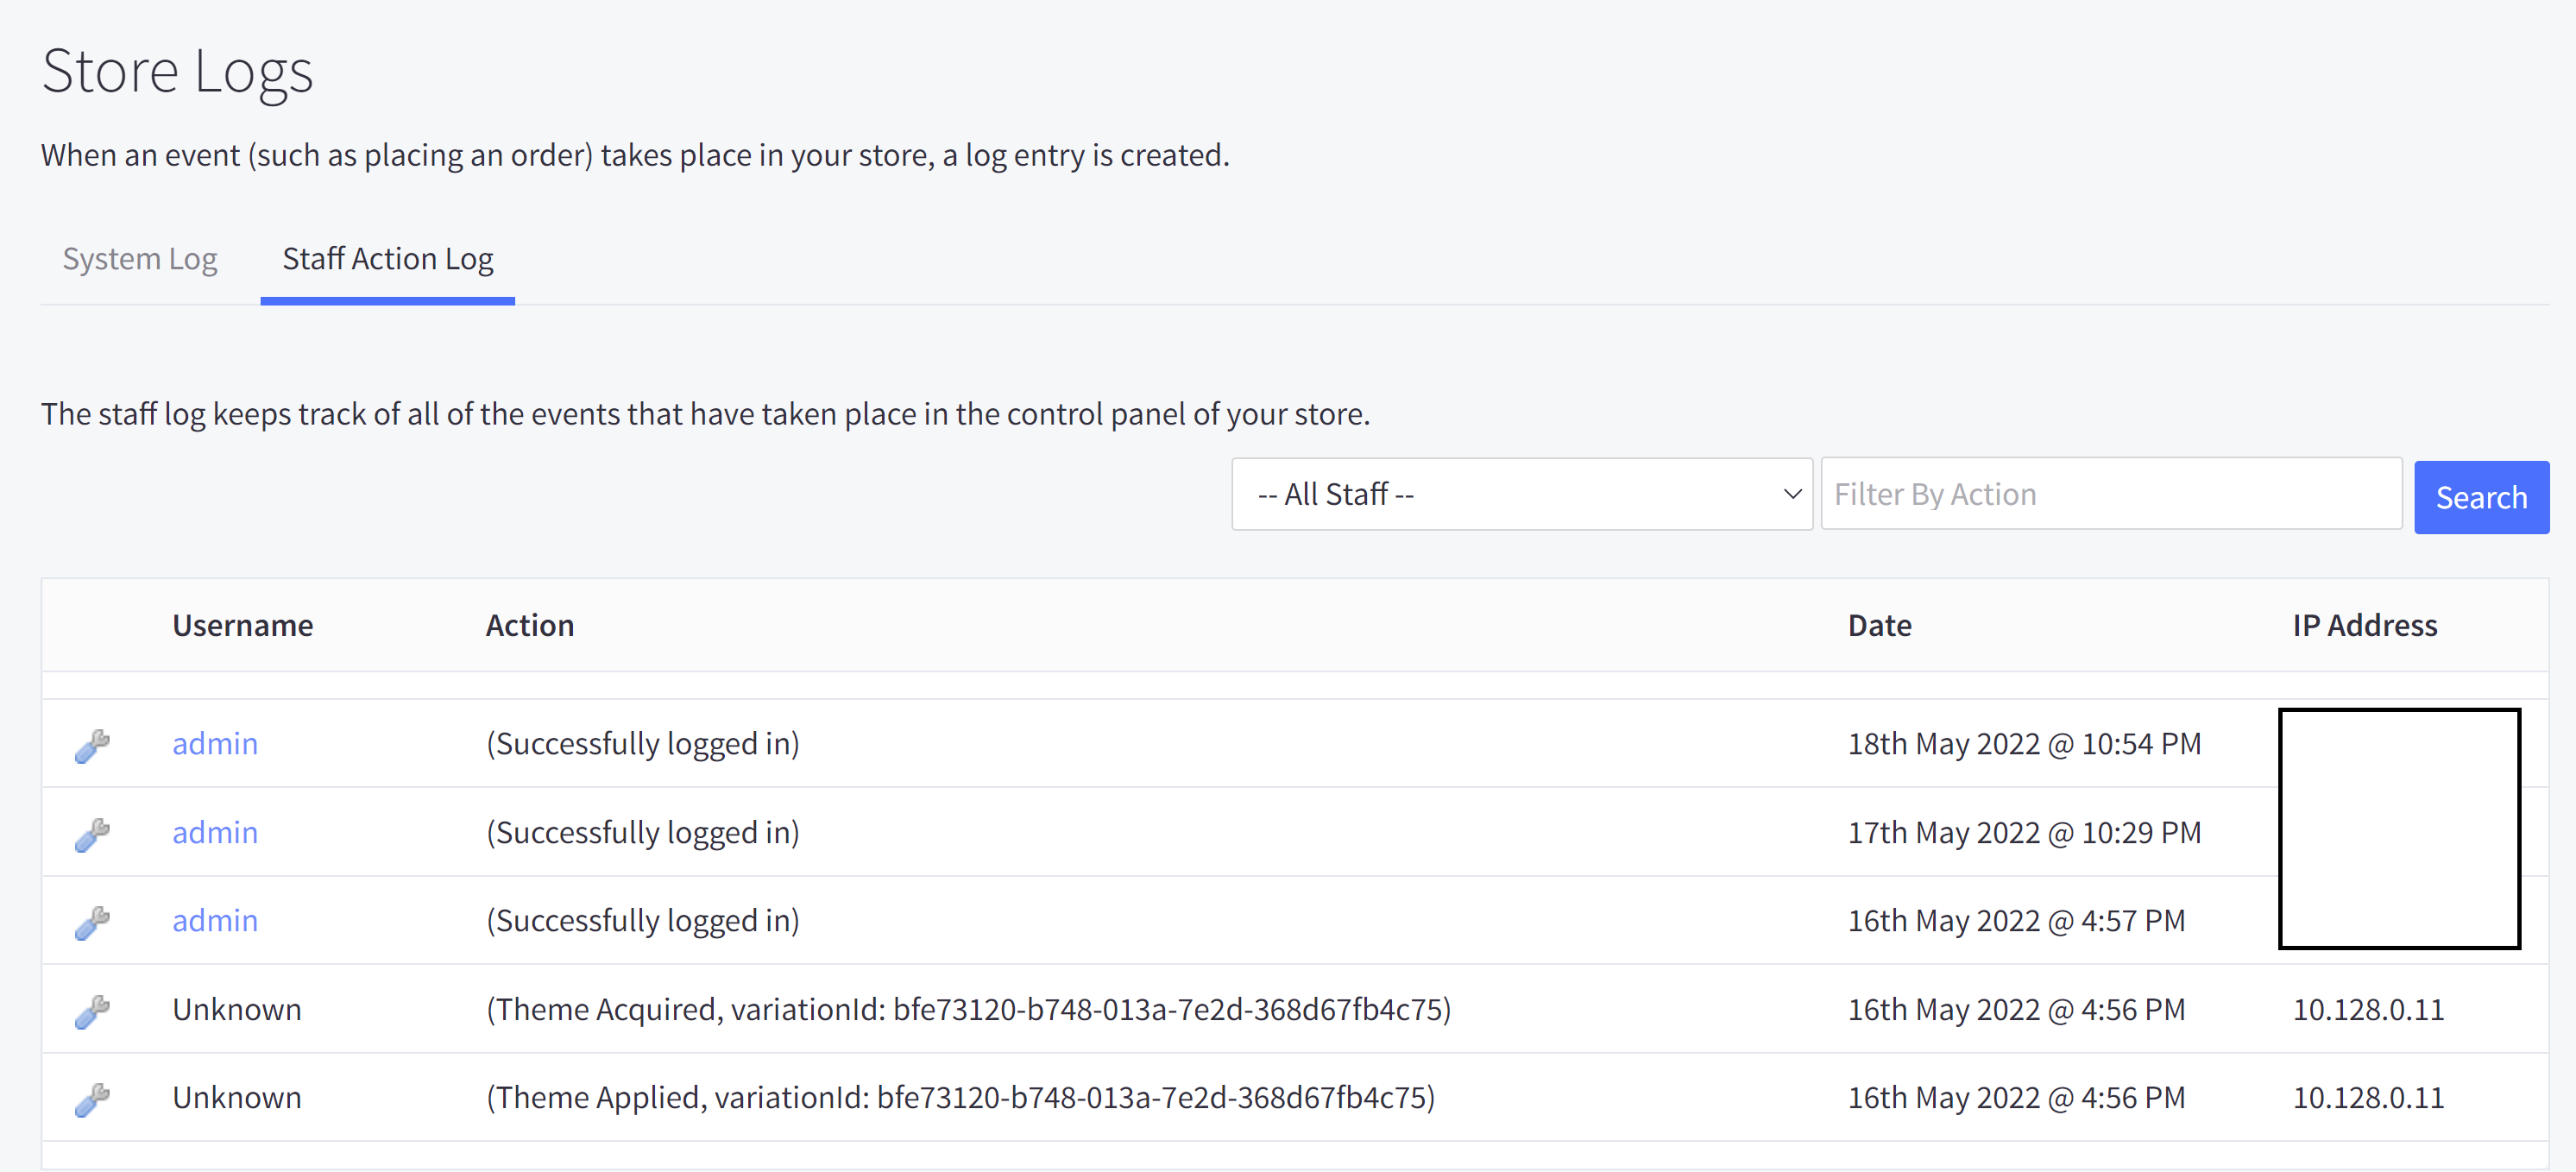
Task: Click the IP Address column header
Action: (2364, 626)
